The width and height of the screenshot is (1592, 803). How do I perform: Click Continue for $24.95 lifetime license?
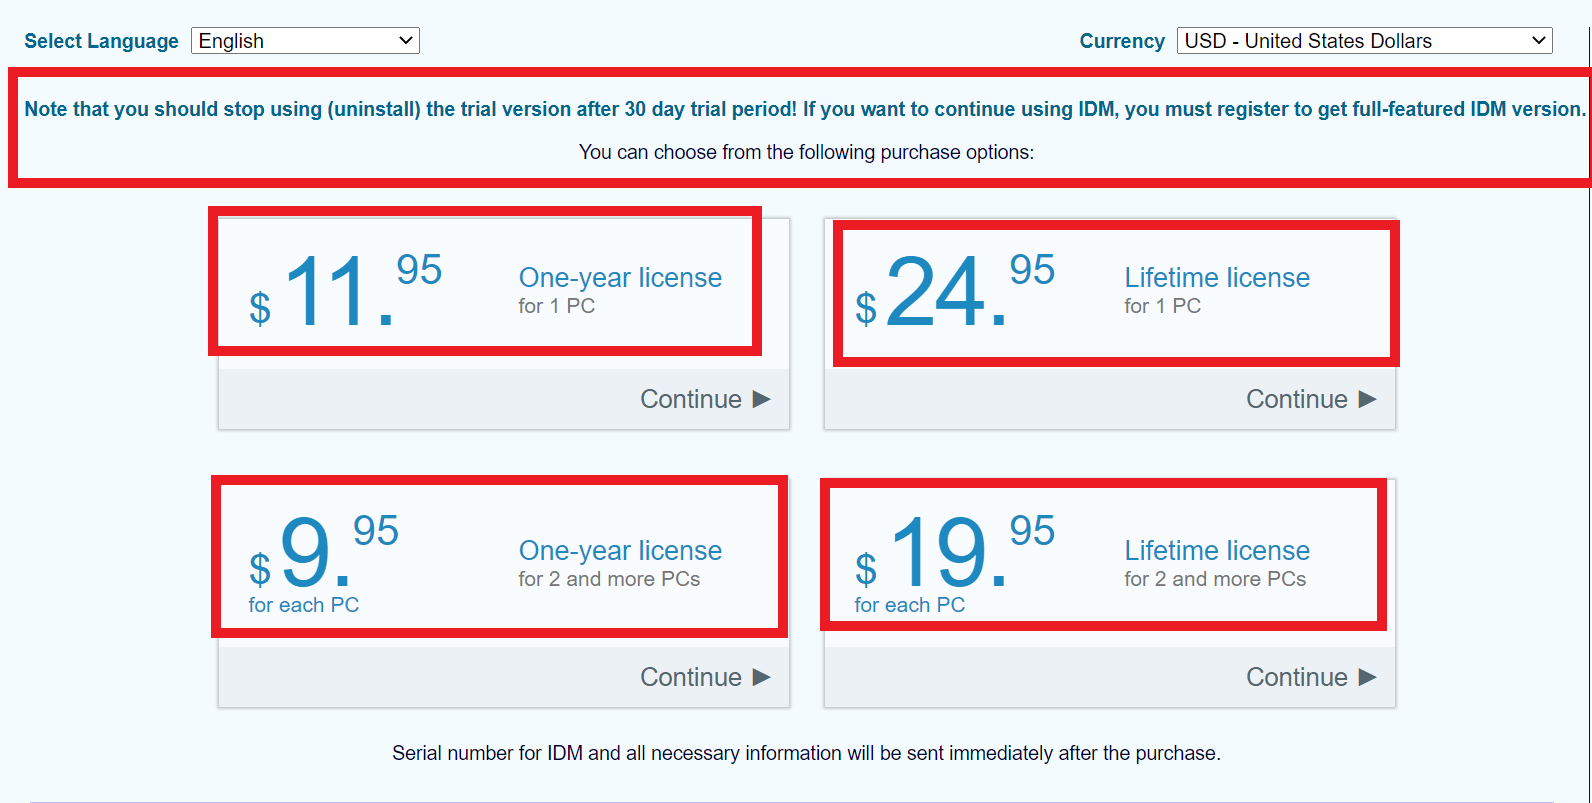tap(1311, 399)
